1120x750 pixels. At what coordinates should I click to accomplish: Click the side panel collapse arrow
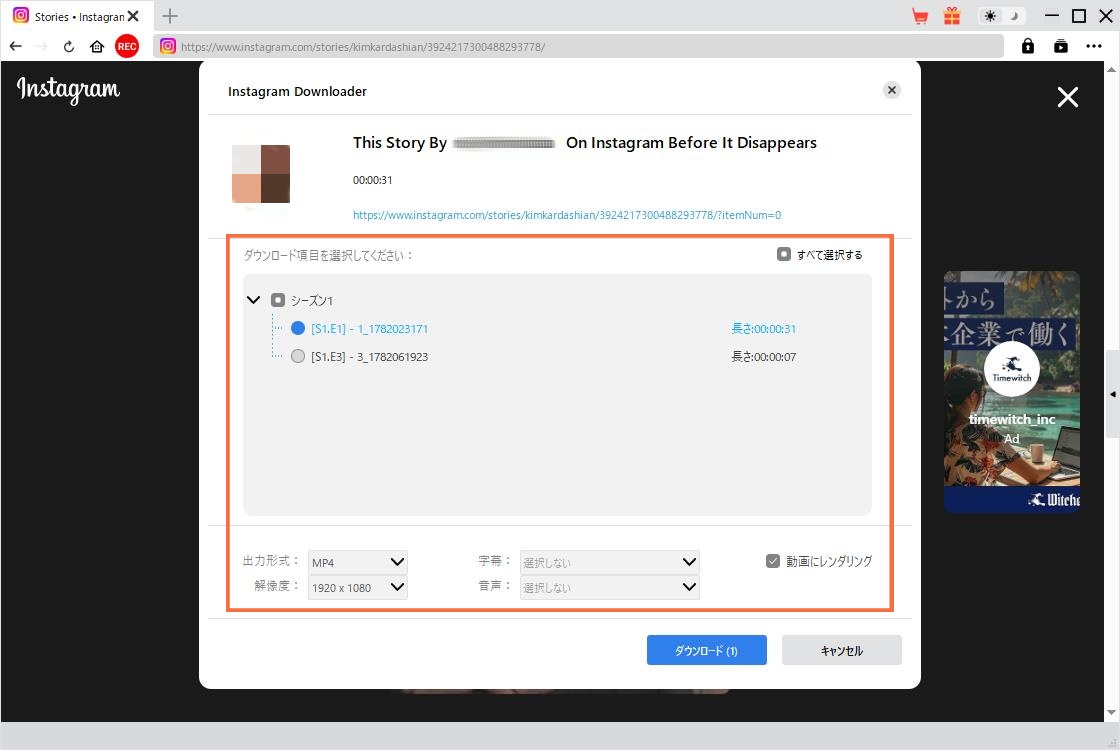pos(1112,394)
